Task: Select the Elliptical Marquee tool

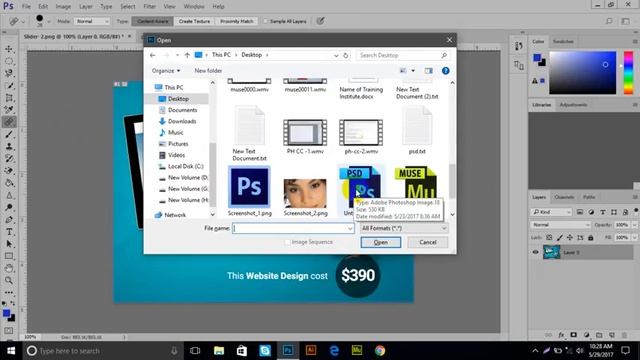Action: [x=9, y=61]
